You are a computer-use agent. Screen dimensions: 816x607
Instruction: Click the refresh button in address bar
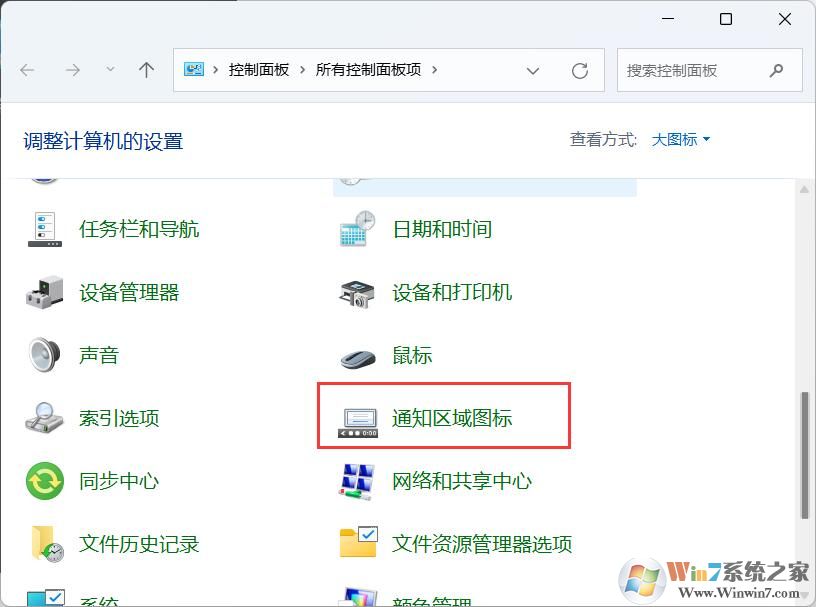[580, 70]
